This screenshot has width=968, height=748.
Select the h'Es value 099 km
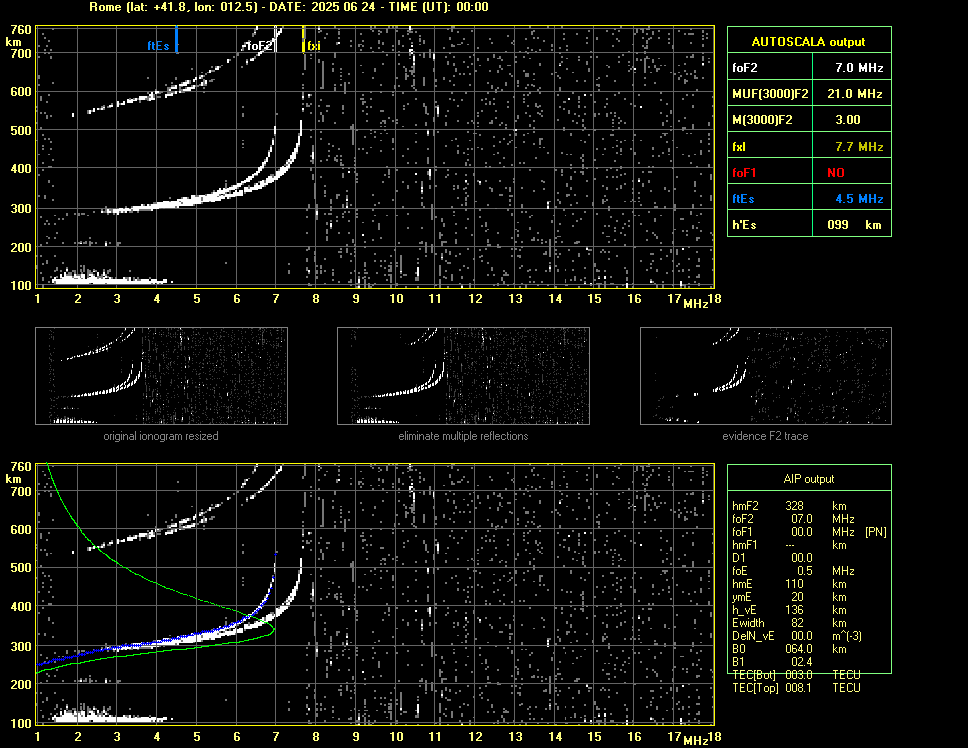point(854,225)
